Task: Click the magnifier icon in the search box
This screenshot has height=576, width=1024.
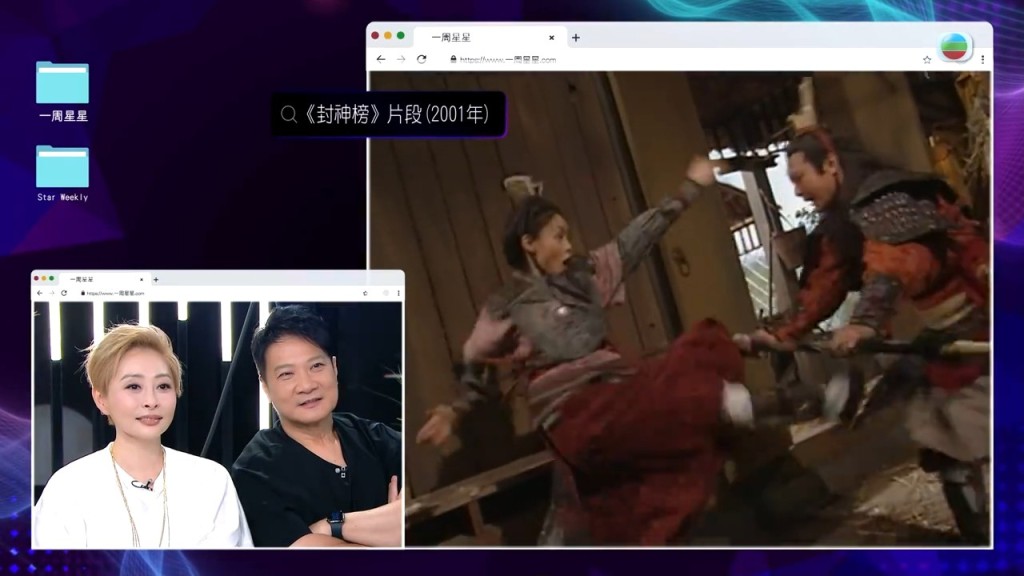Action: [289, 115]
